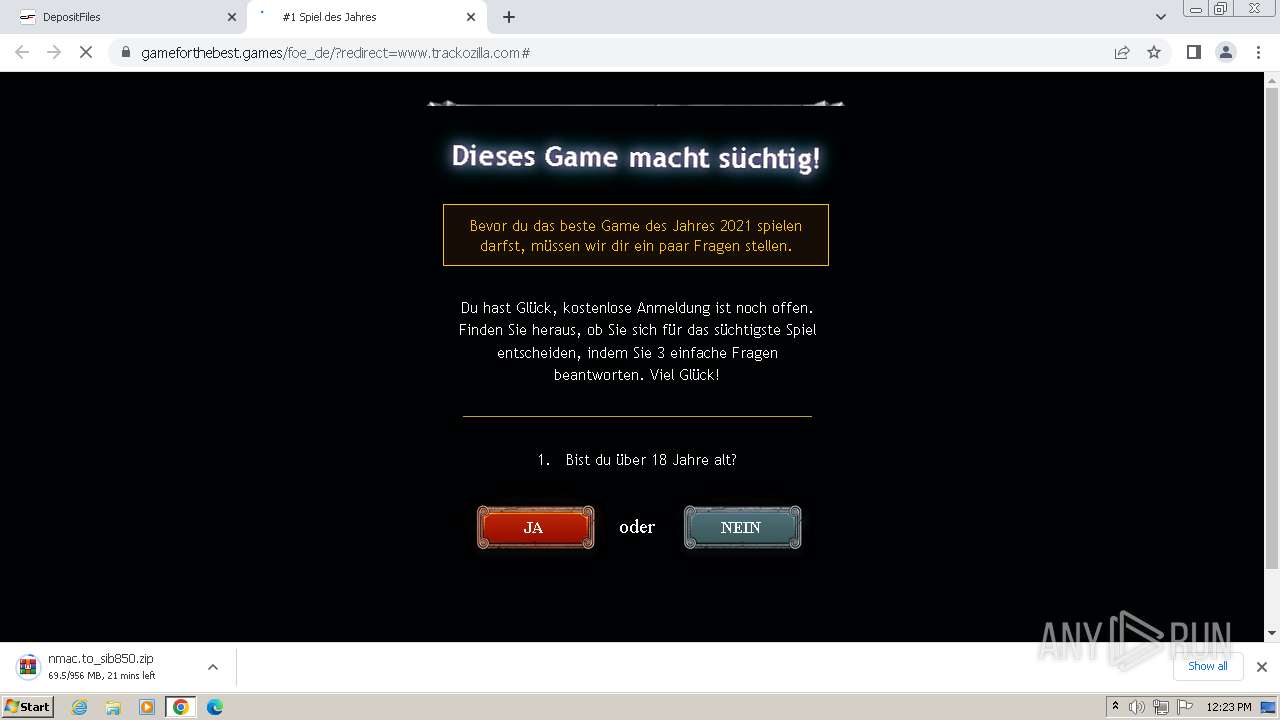Open the Windows Start menu

pos(27,707)
